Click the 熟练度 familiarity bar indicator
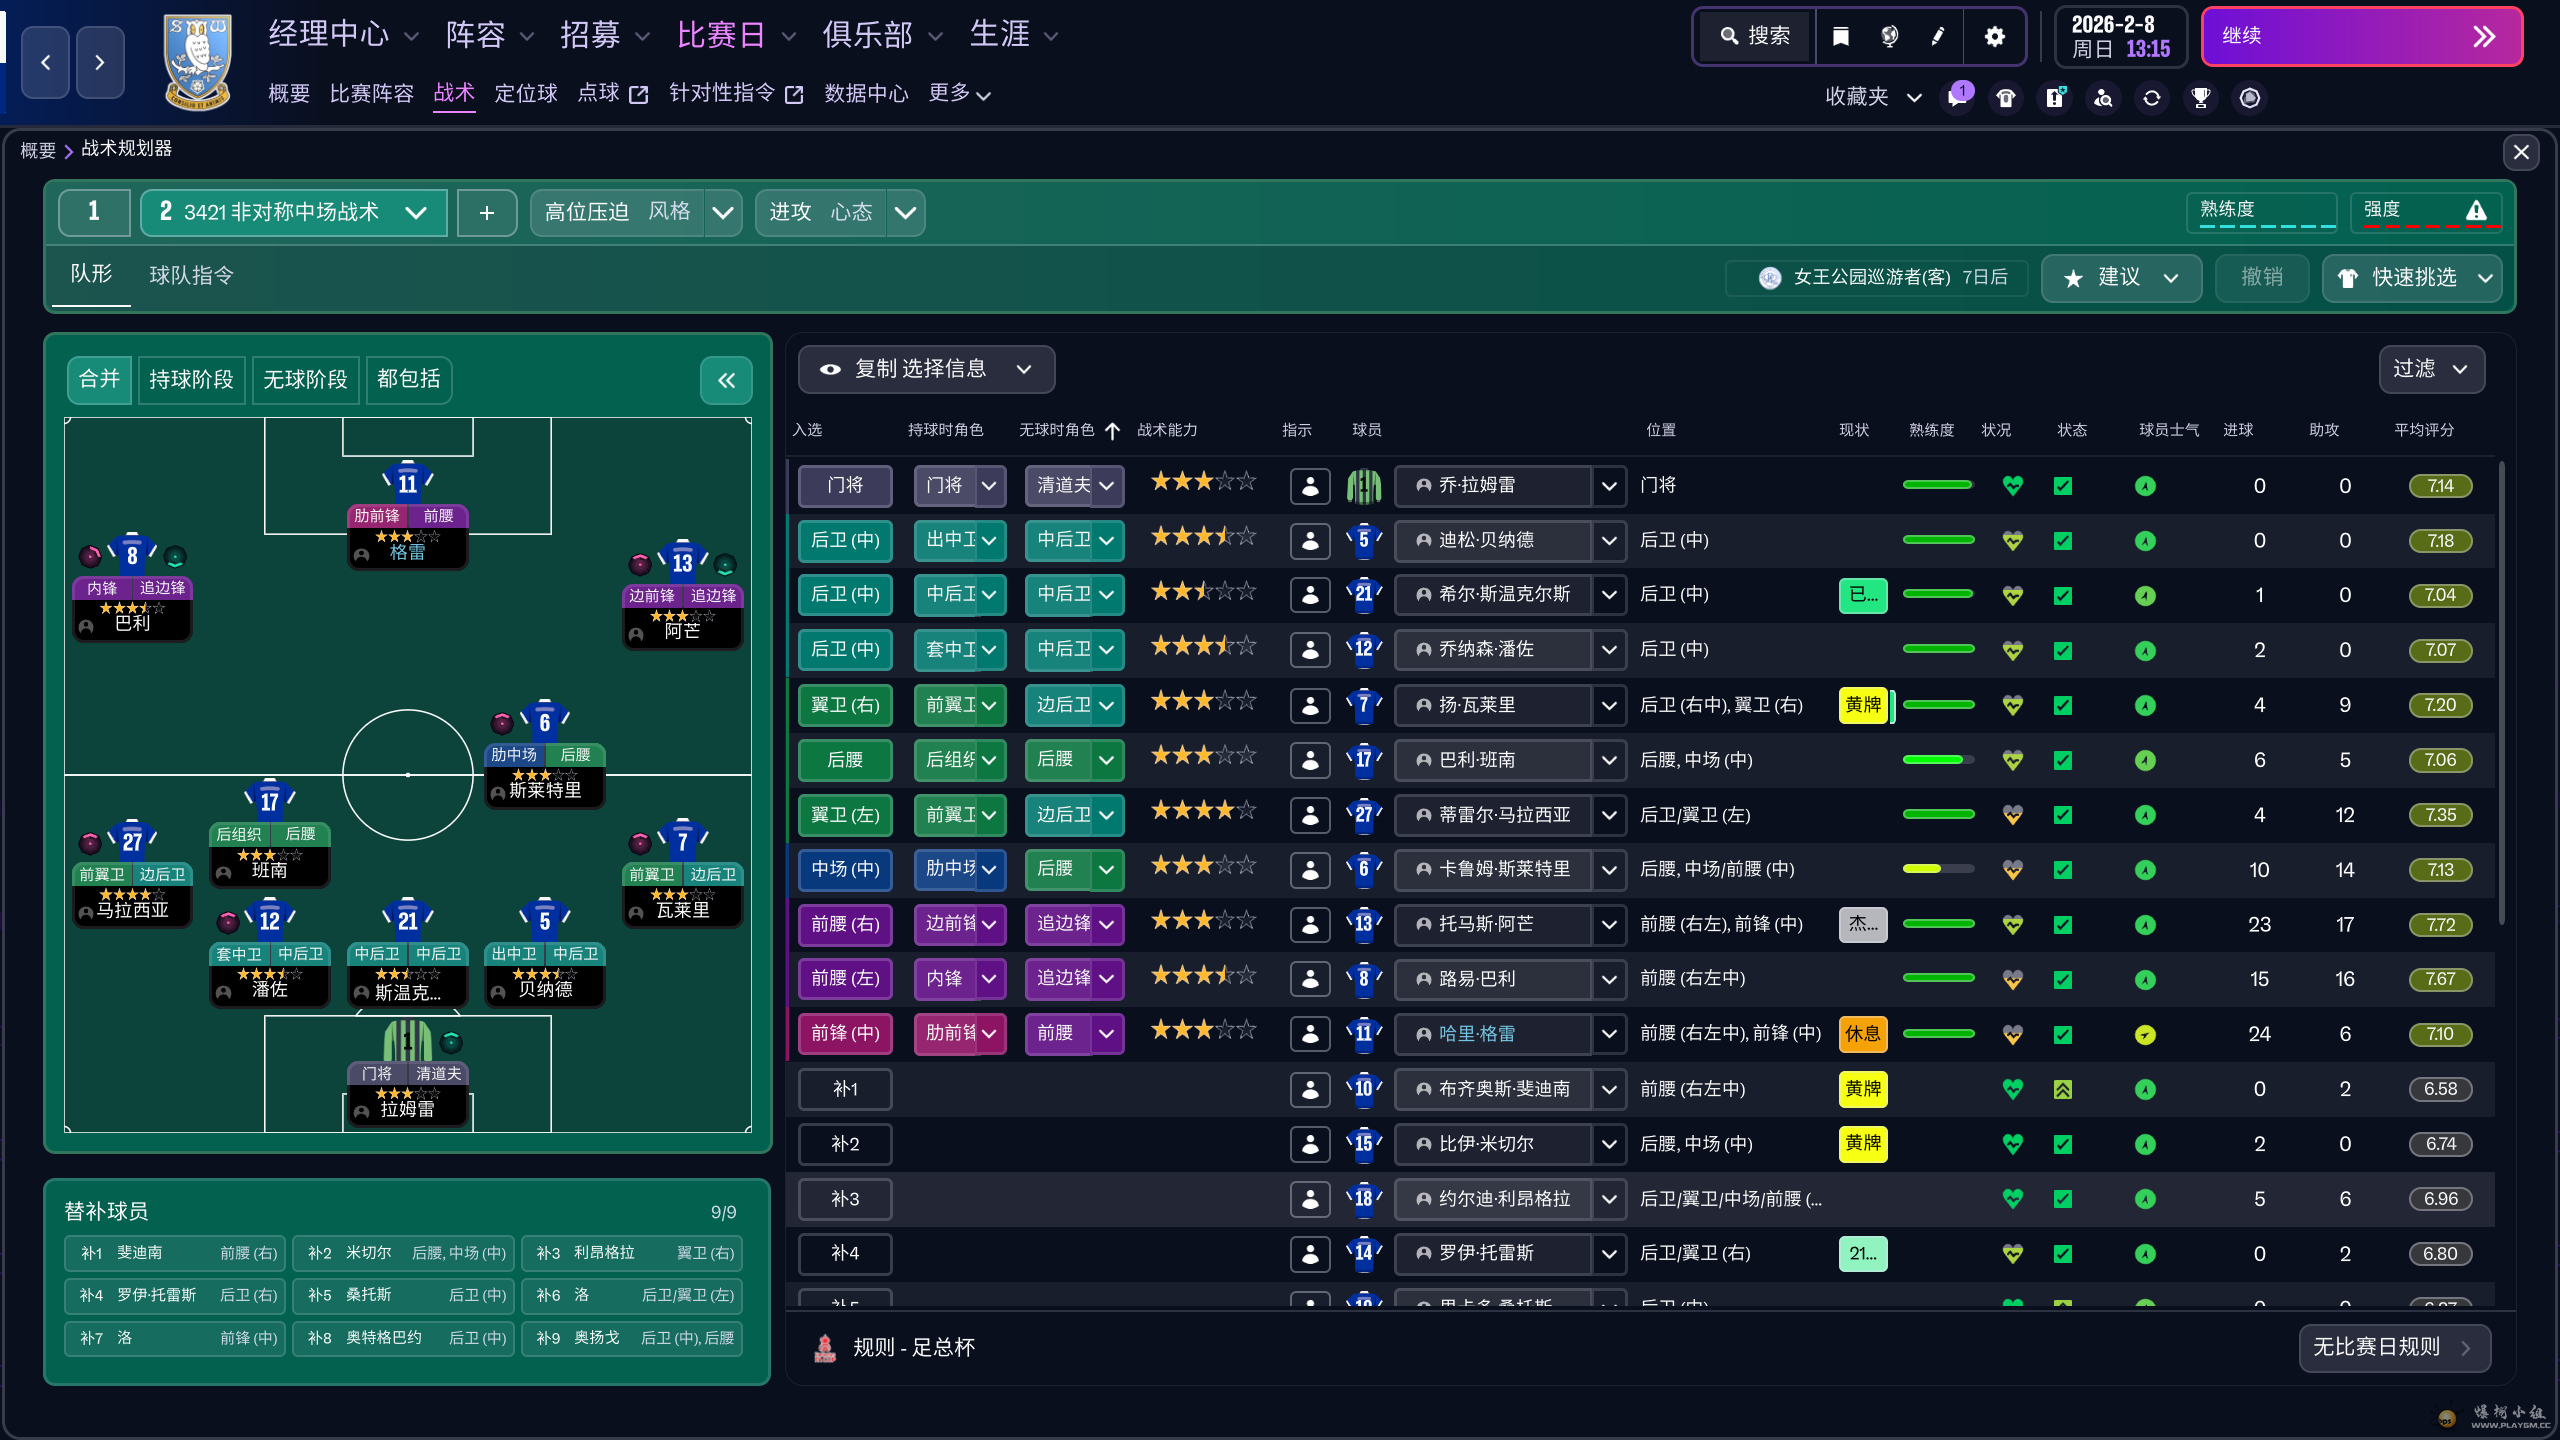This screenshot has width=2560, height=1440. click(2262, 212)
